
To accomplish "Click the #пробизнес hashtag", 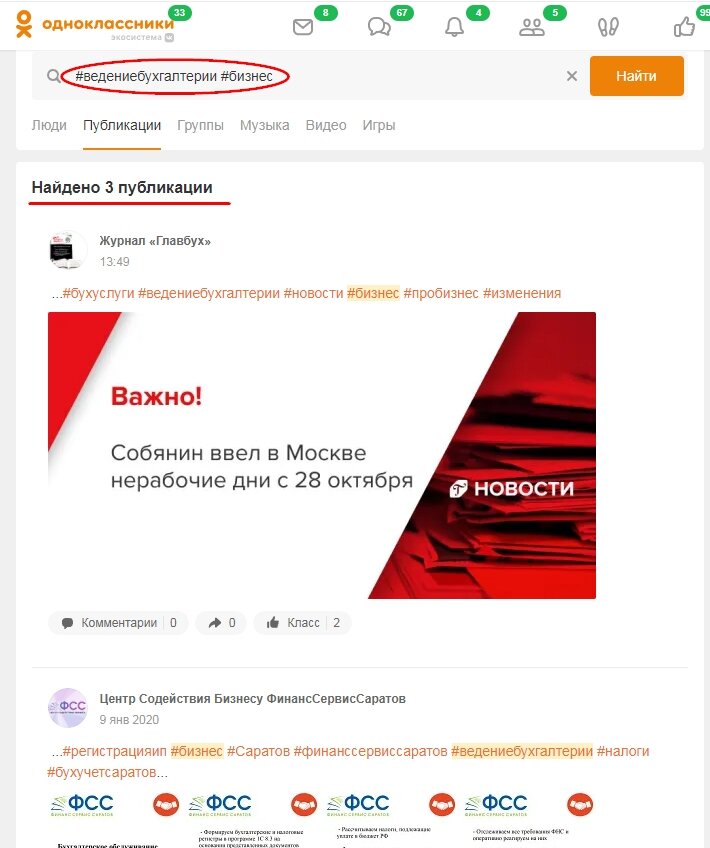I will (x=441, y=293).
